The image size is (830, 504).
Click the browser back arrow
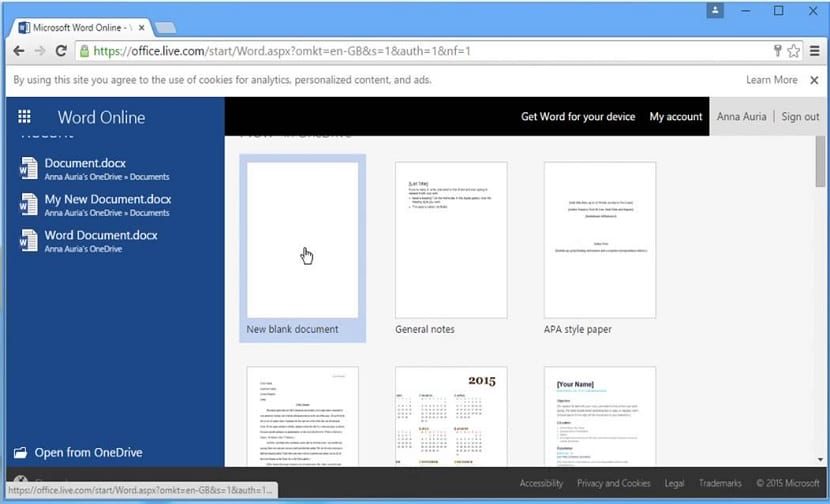19,51
